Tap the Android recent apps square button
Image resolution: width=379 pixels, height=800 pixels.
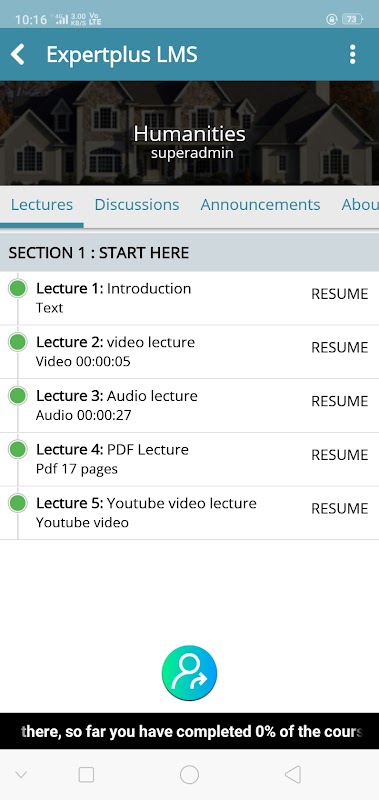tap(86, 774)
